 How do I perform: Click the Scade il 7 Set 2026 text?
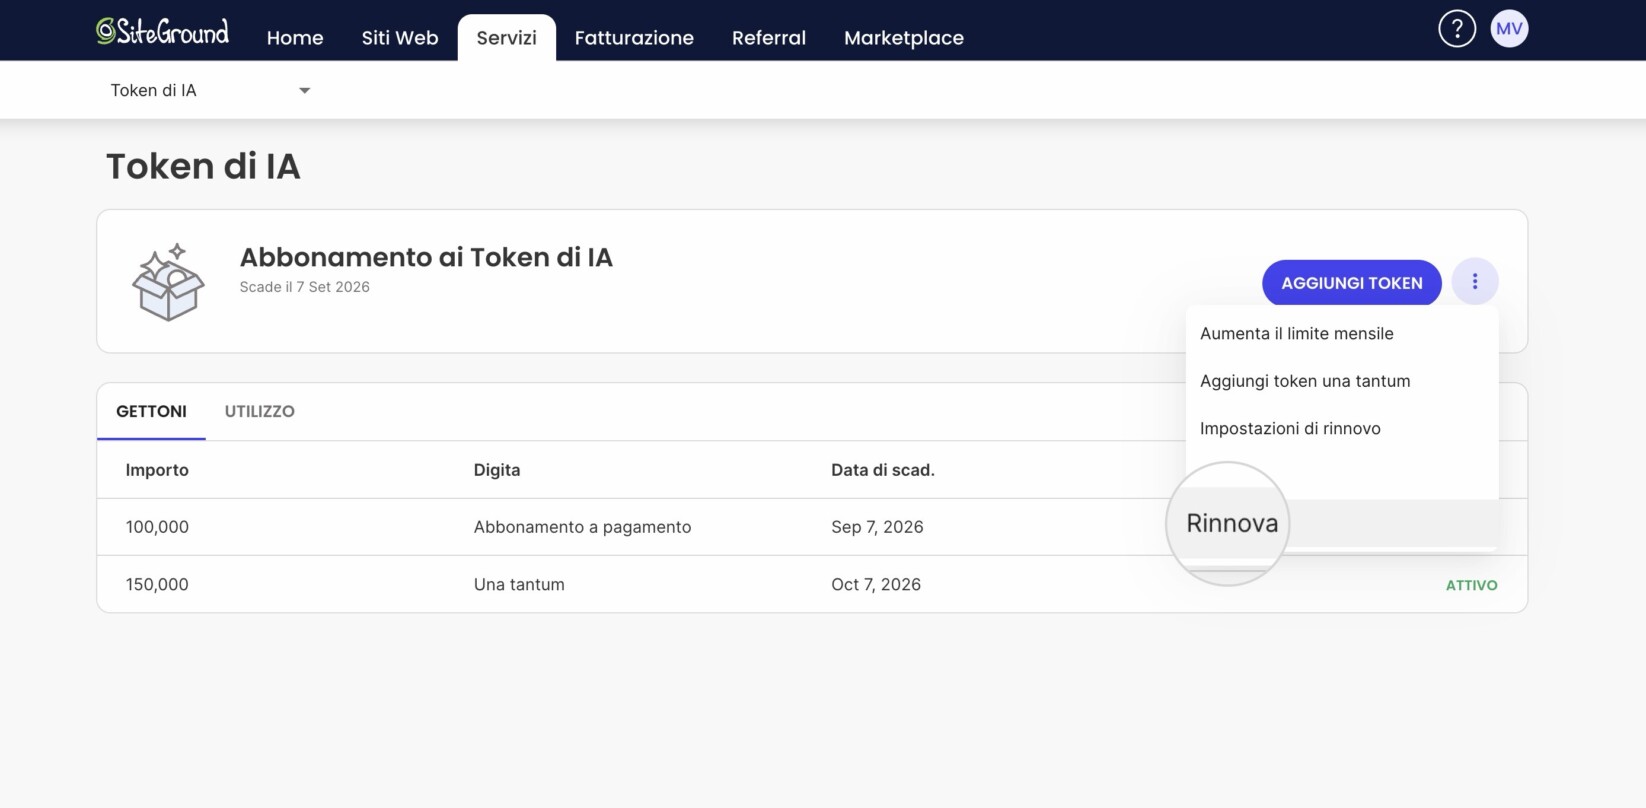304,287
